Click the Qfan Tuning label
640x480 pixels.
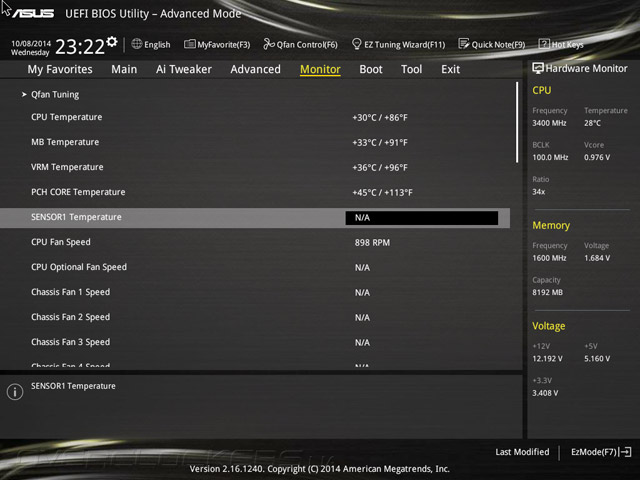(x=55, y=94)
